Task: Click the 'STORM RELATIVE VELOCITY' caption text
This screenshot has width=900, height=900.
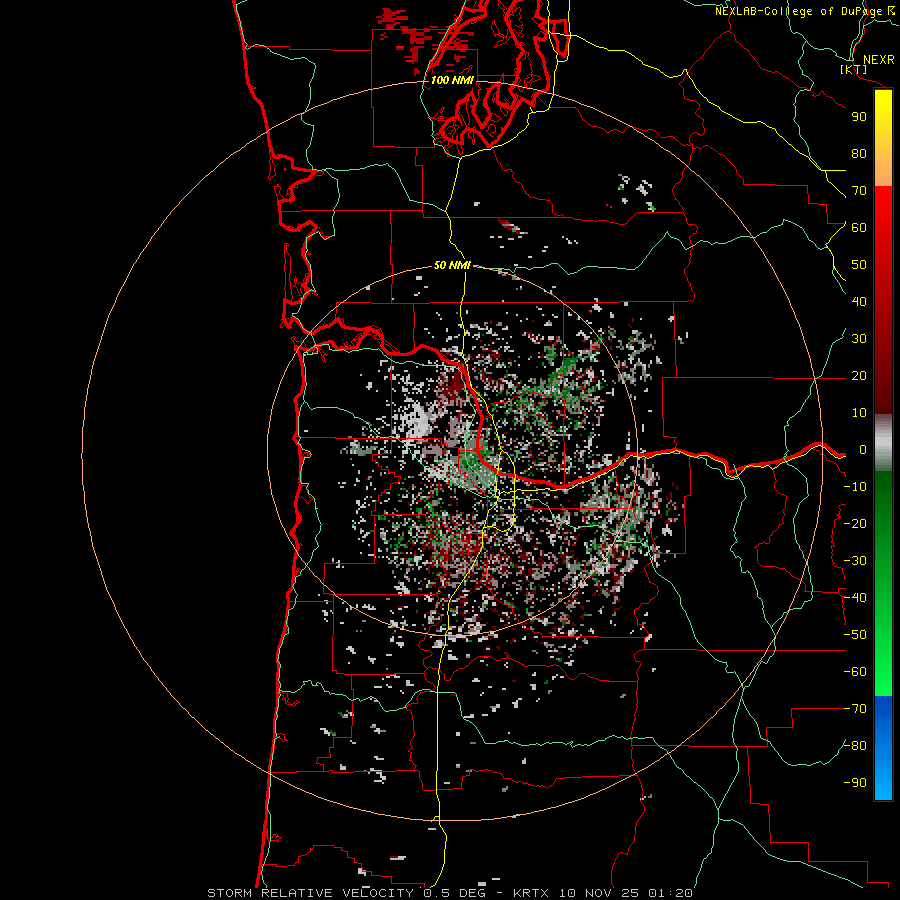Action: click(310, 893)
